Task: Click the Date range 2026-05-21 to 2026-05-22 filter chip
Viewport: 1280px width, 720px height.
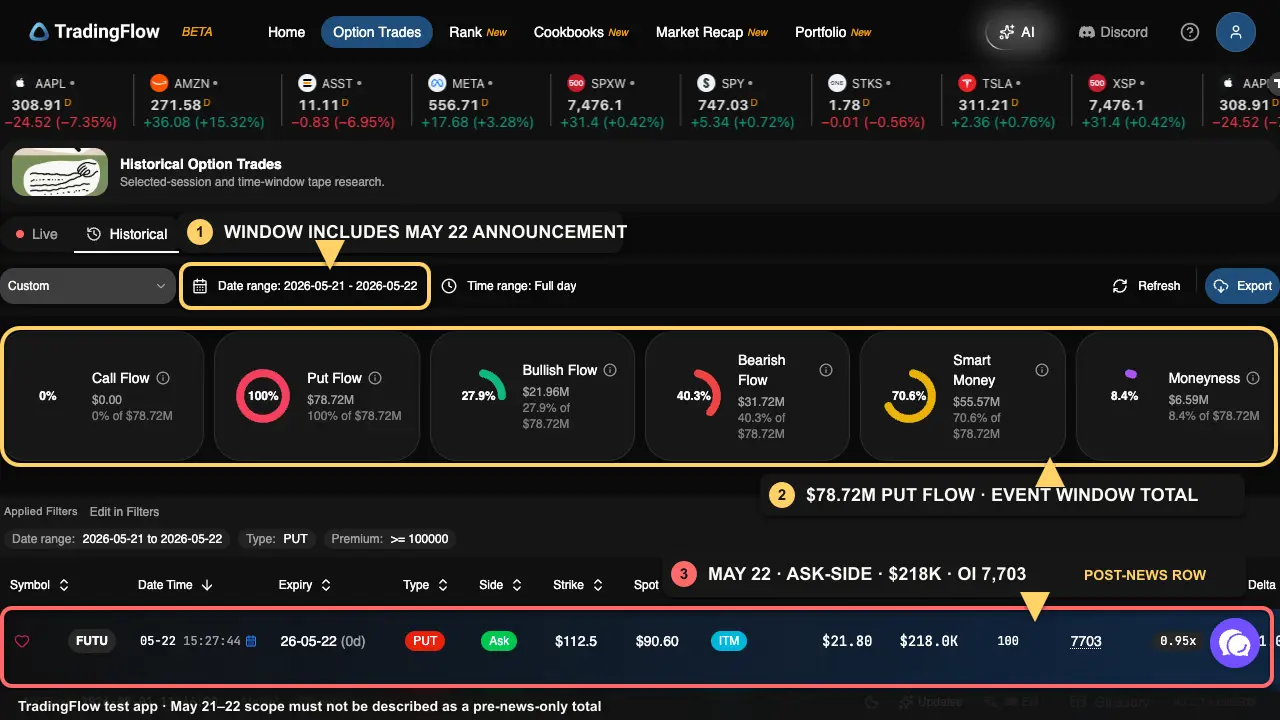Action: 117,539
